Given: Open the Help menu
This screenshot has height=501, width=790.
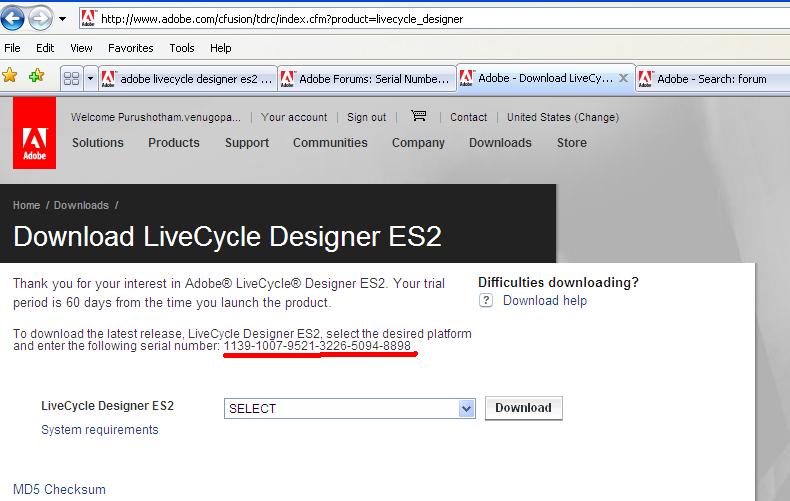Looking at the screenshot, I should point(221,48).
